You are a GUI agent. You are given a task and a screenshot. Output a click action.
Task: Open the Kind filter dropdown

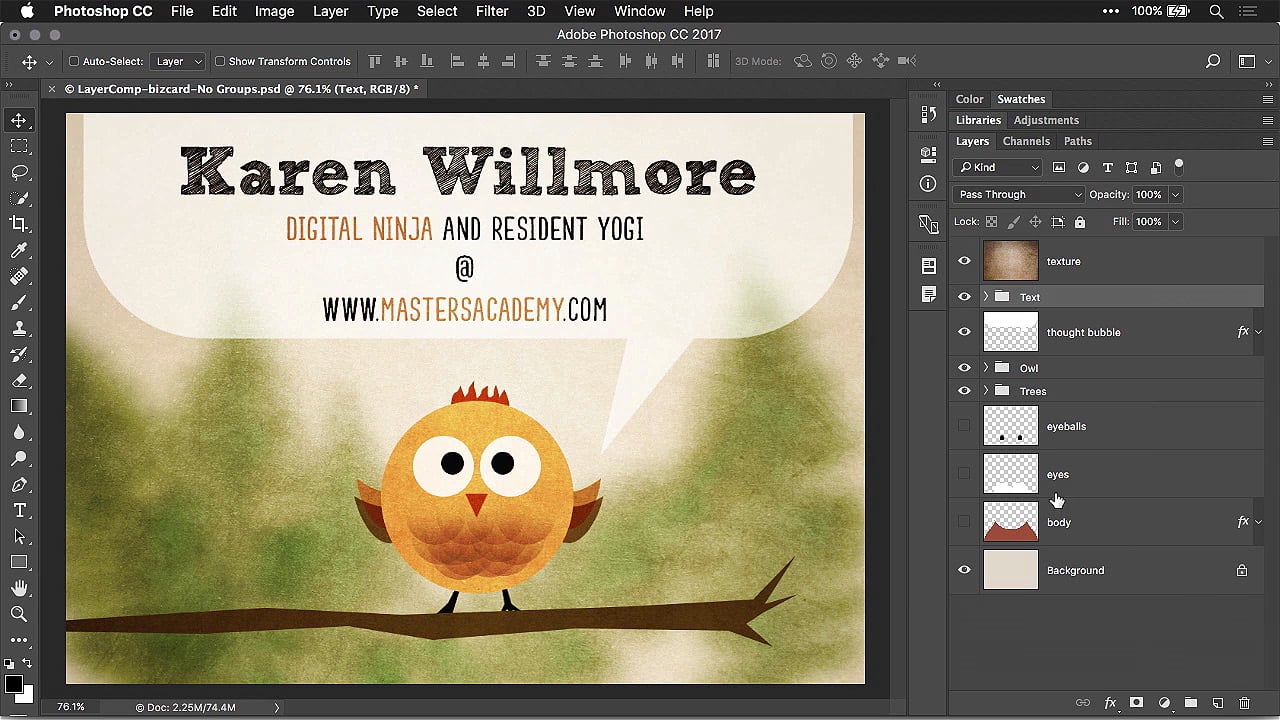[x=998, y=167]
